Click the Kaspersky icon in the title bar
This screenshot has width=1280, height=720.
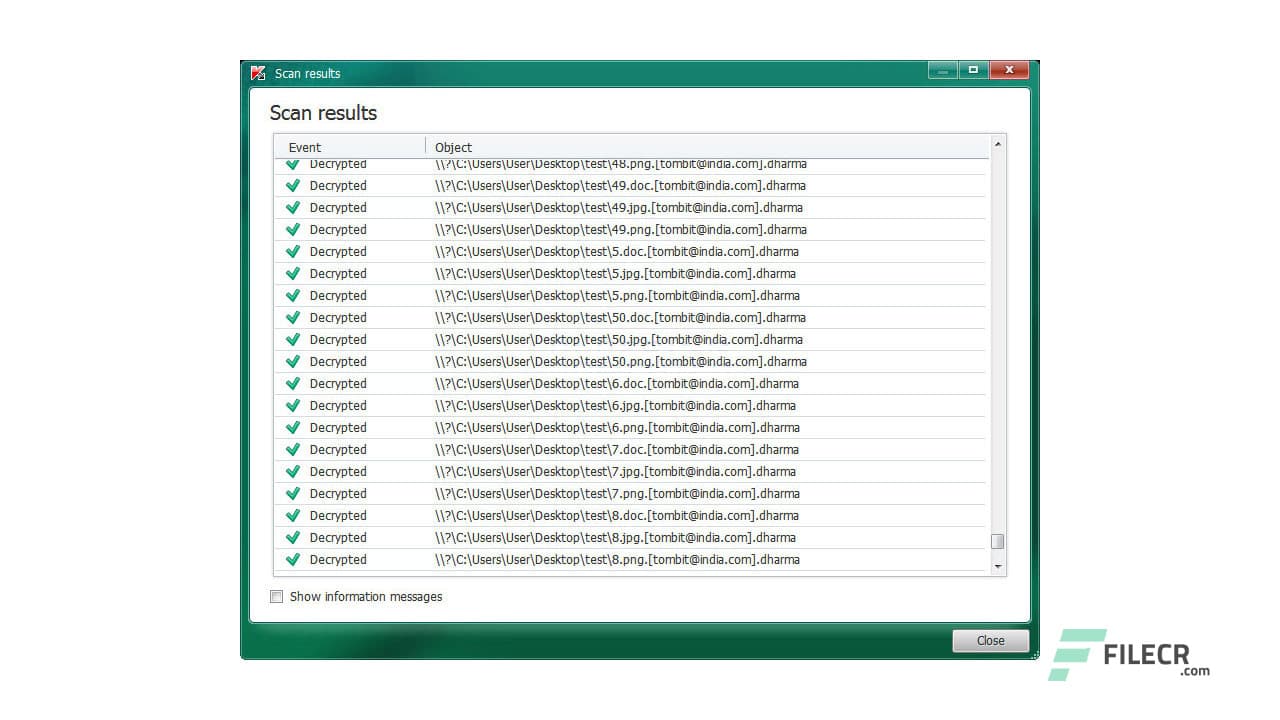258,72
